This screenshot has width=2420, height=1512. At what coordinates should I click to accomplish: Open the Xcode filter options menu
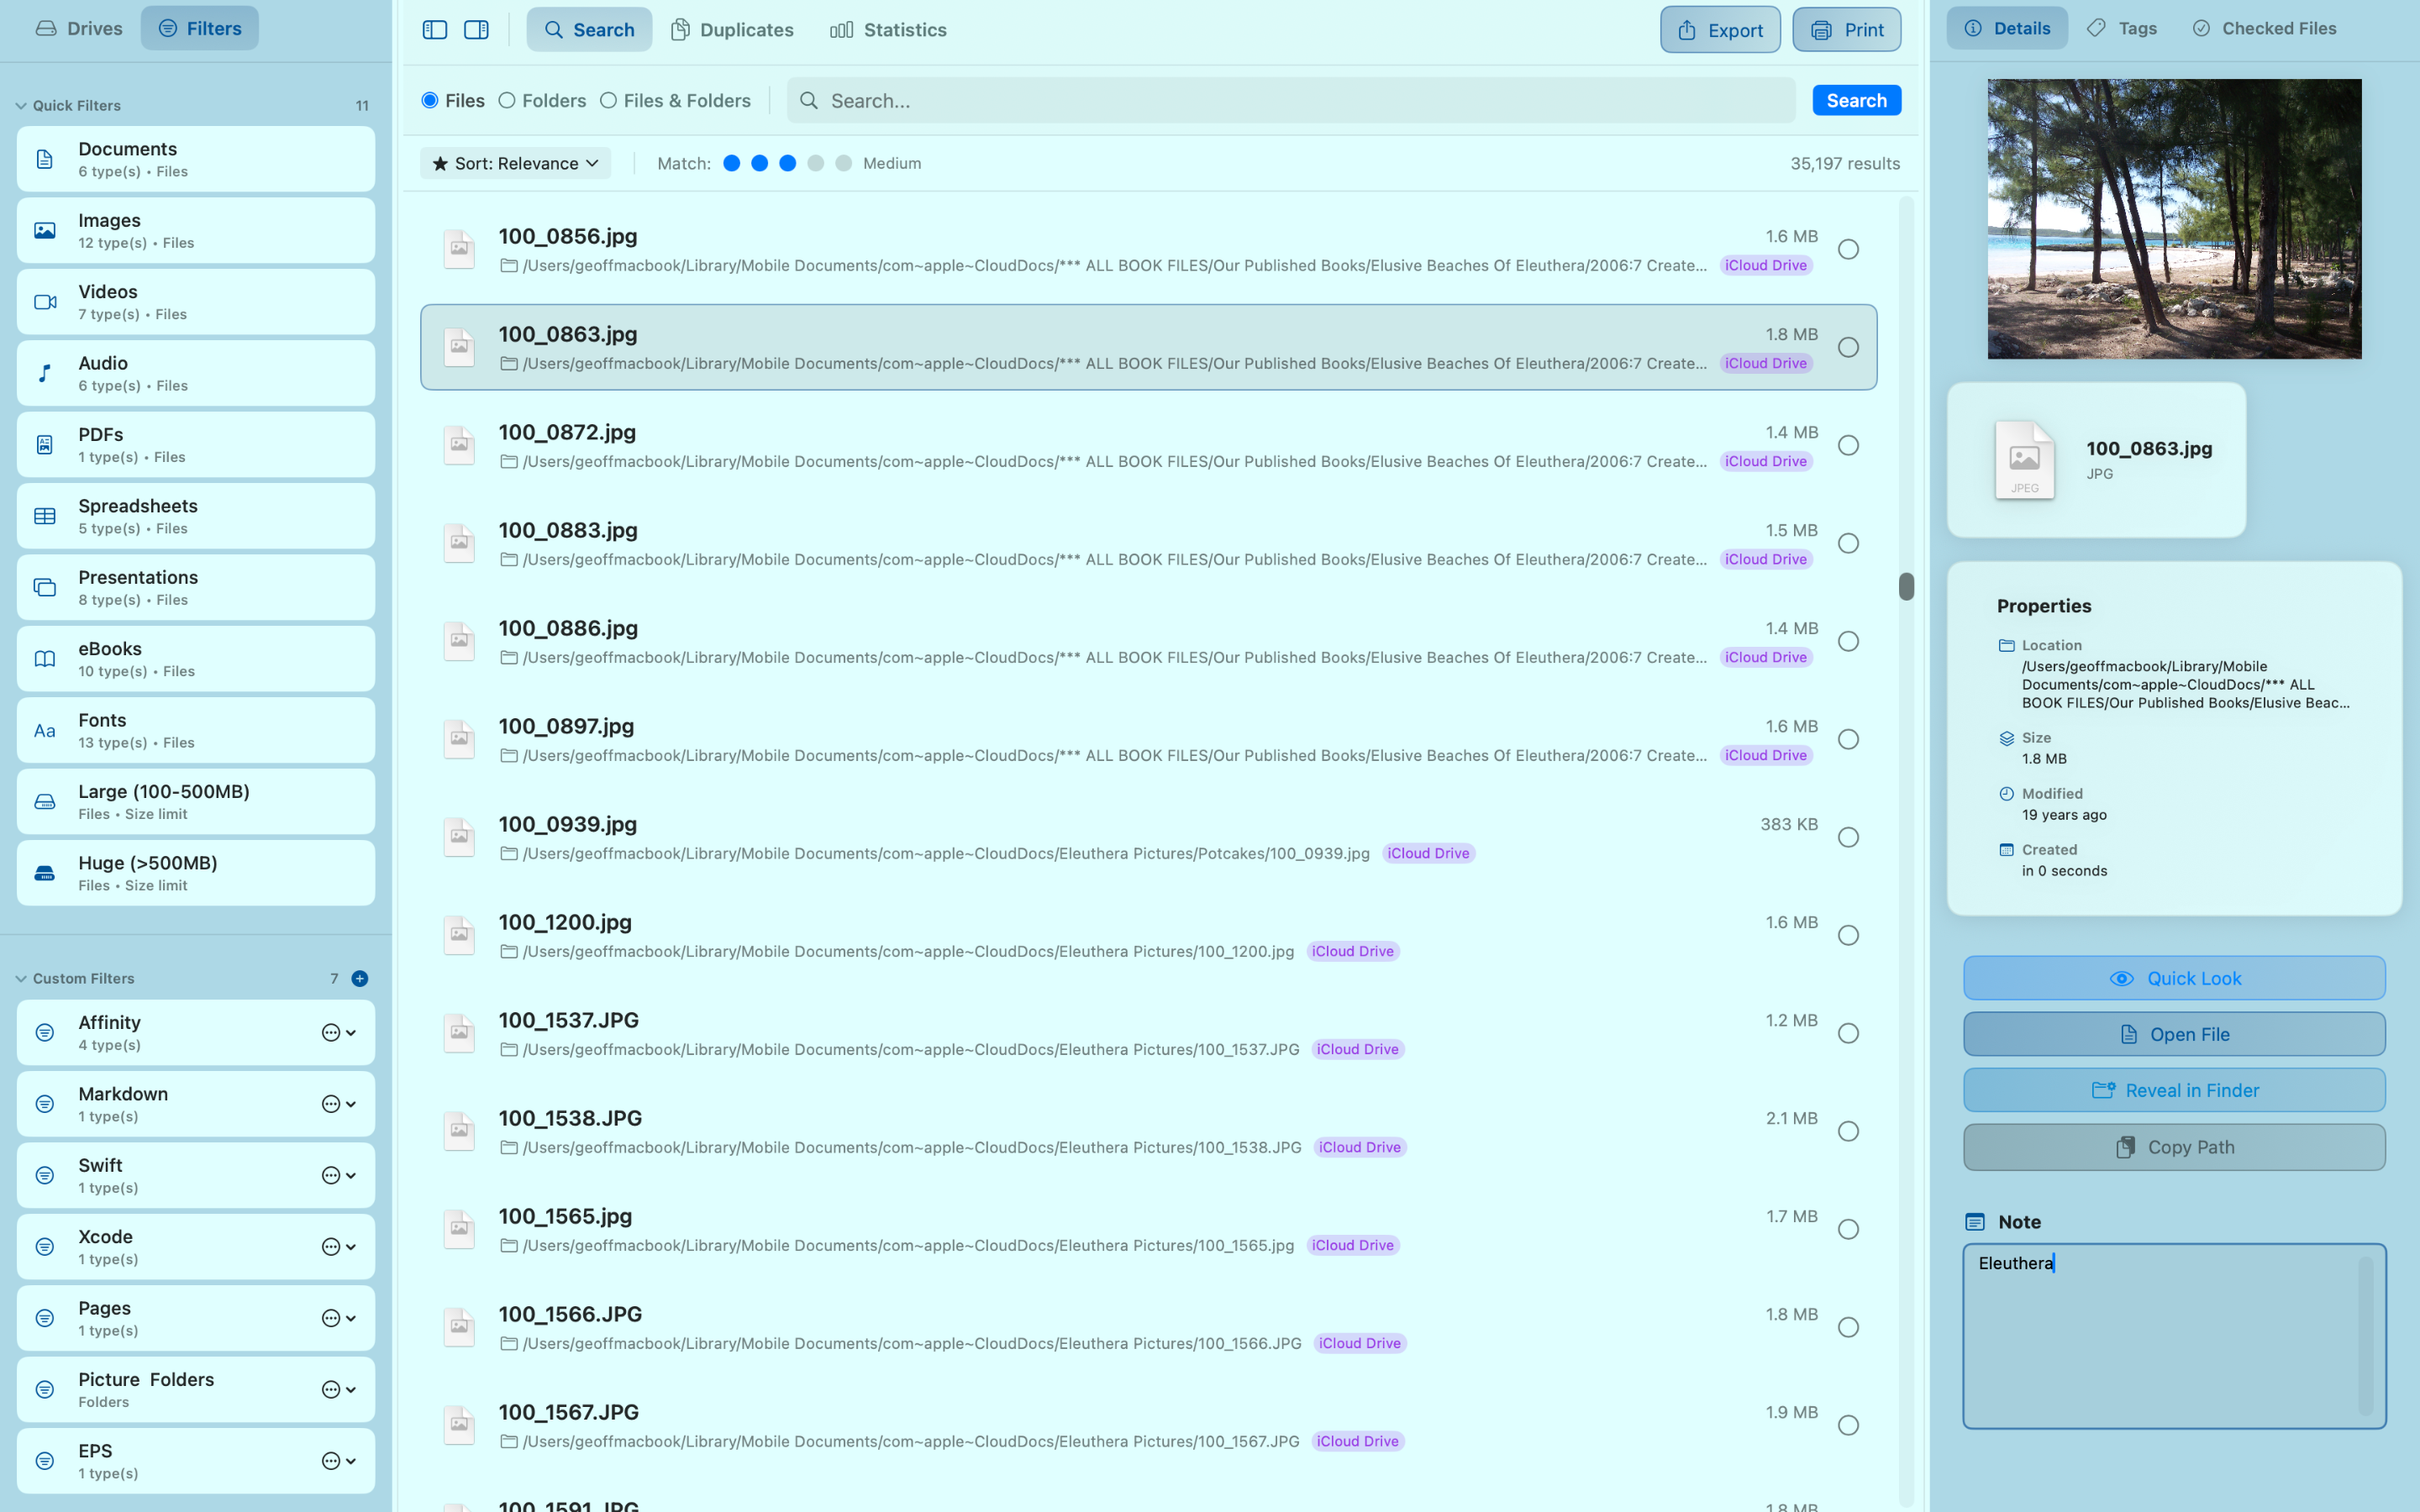click(339, 1247)
